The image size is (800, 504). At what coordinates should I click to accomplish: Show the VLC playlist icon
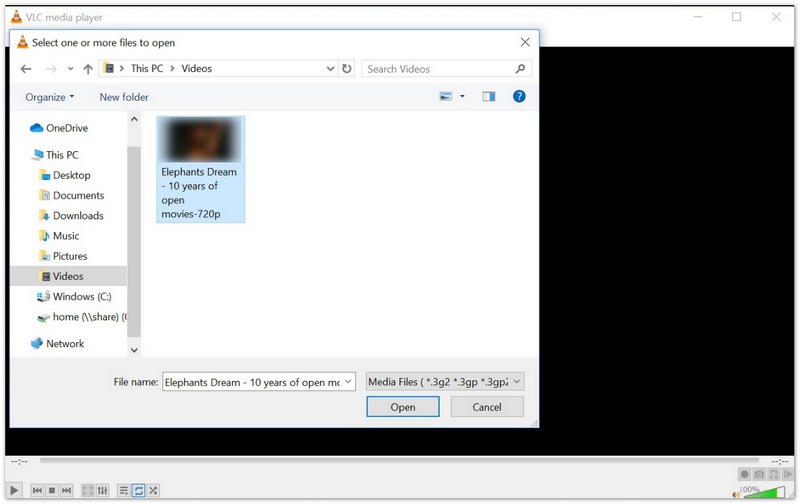tap(123, 490)
